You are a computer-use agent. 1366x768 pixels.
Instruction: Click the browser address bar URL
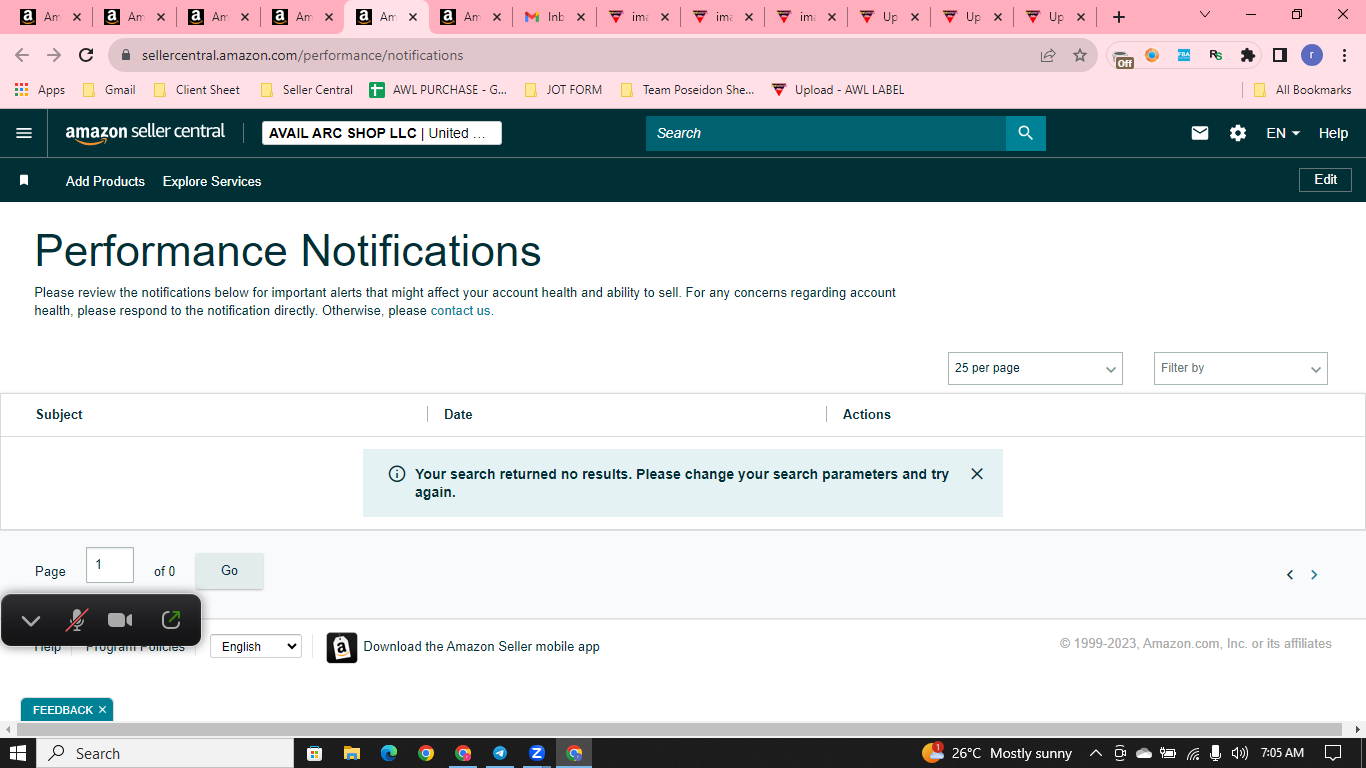[x=302, y=55]
